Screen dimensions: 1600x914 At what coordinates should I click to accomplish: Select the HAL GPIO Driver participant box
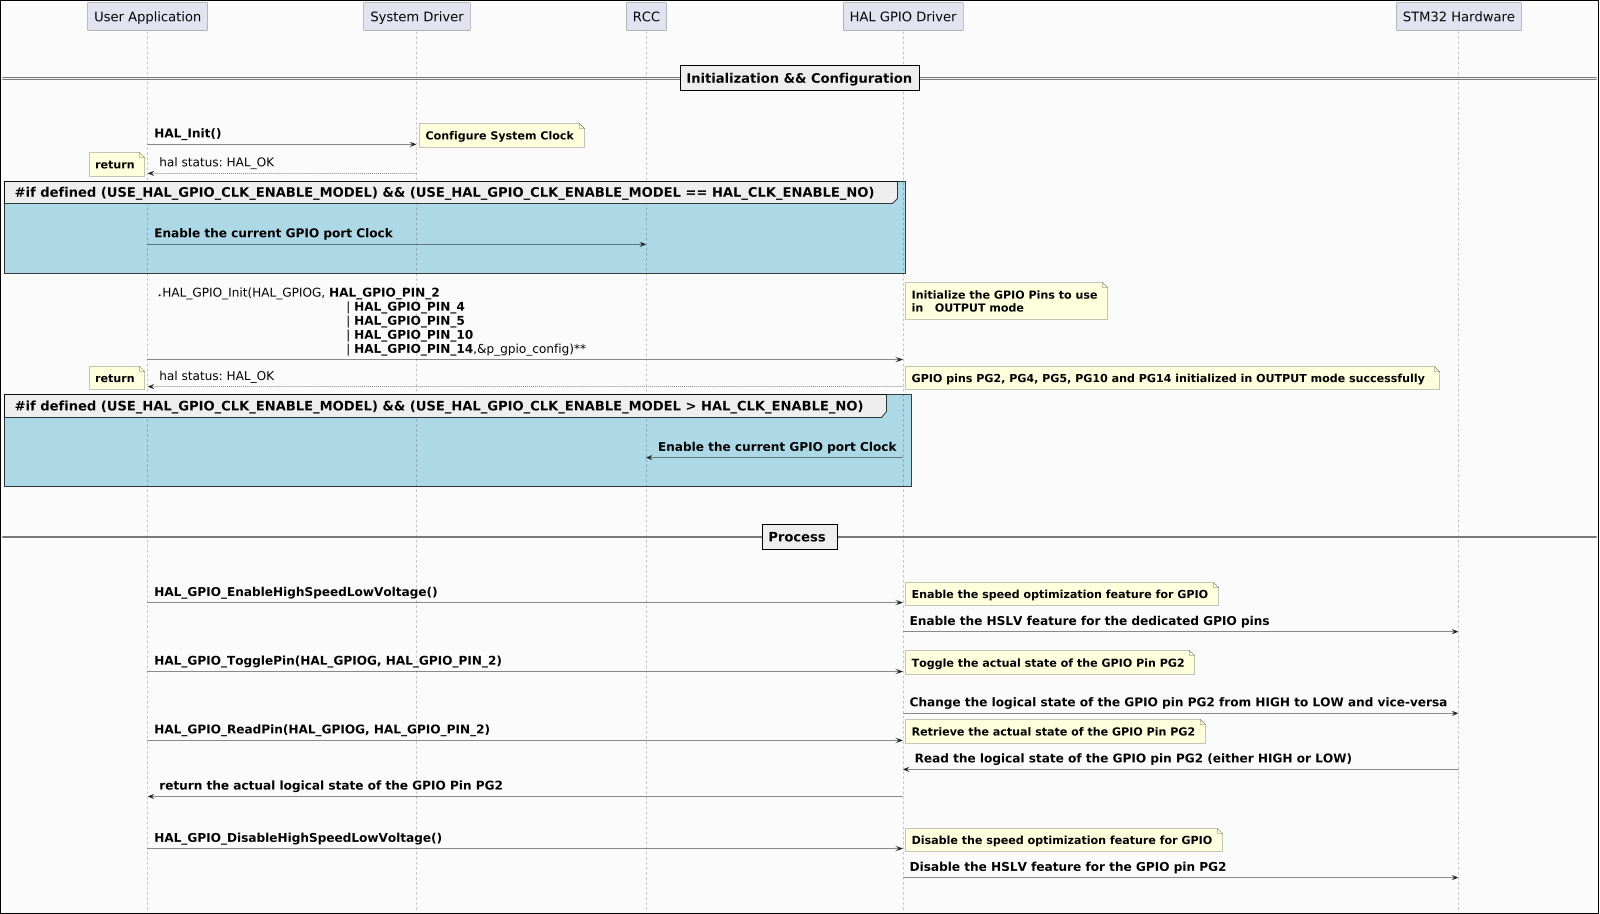point(903,17)
